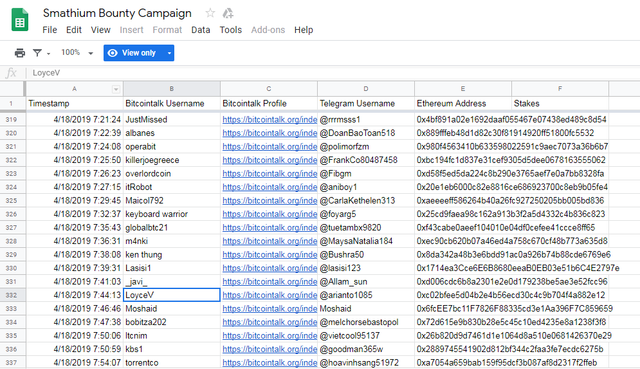The height and width of the screenshot is (369, 640).
Task: Select the cell with username Lasisi1
Action: 171,268
